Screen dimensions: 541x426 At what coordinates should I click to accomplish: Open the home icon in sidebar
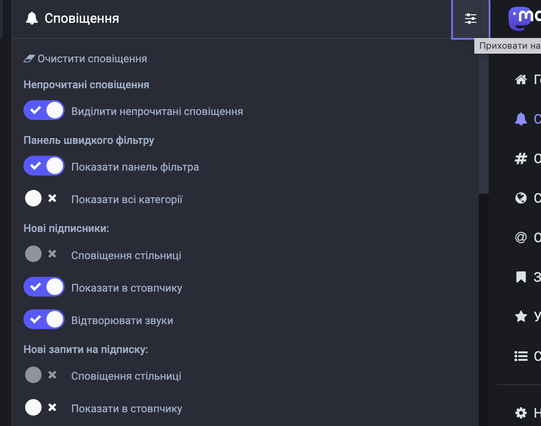521,80
